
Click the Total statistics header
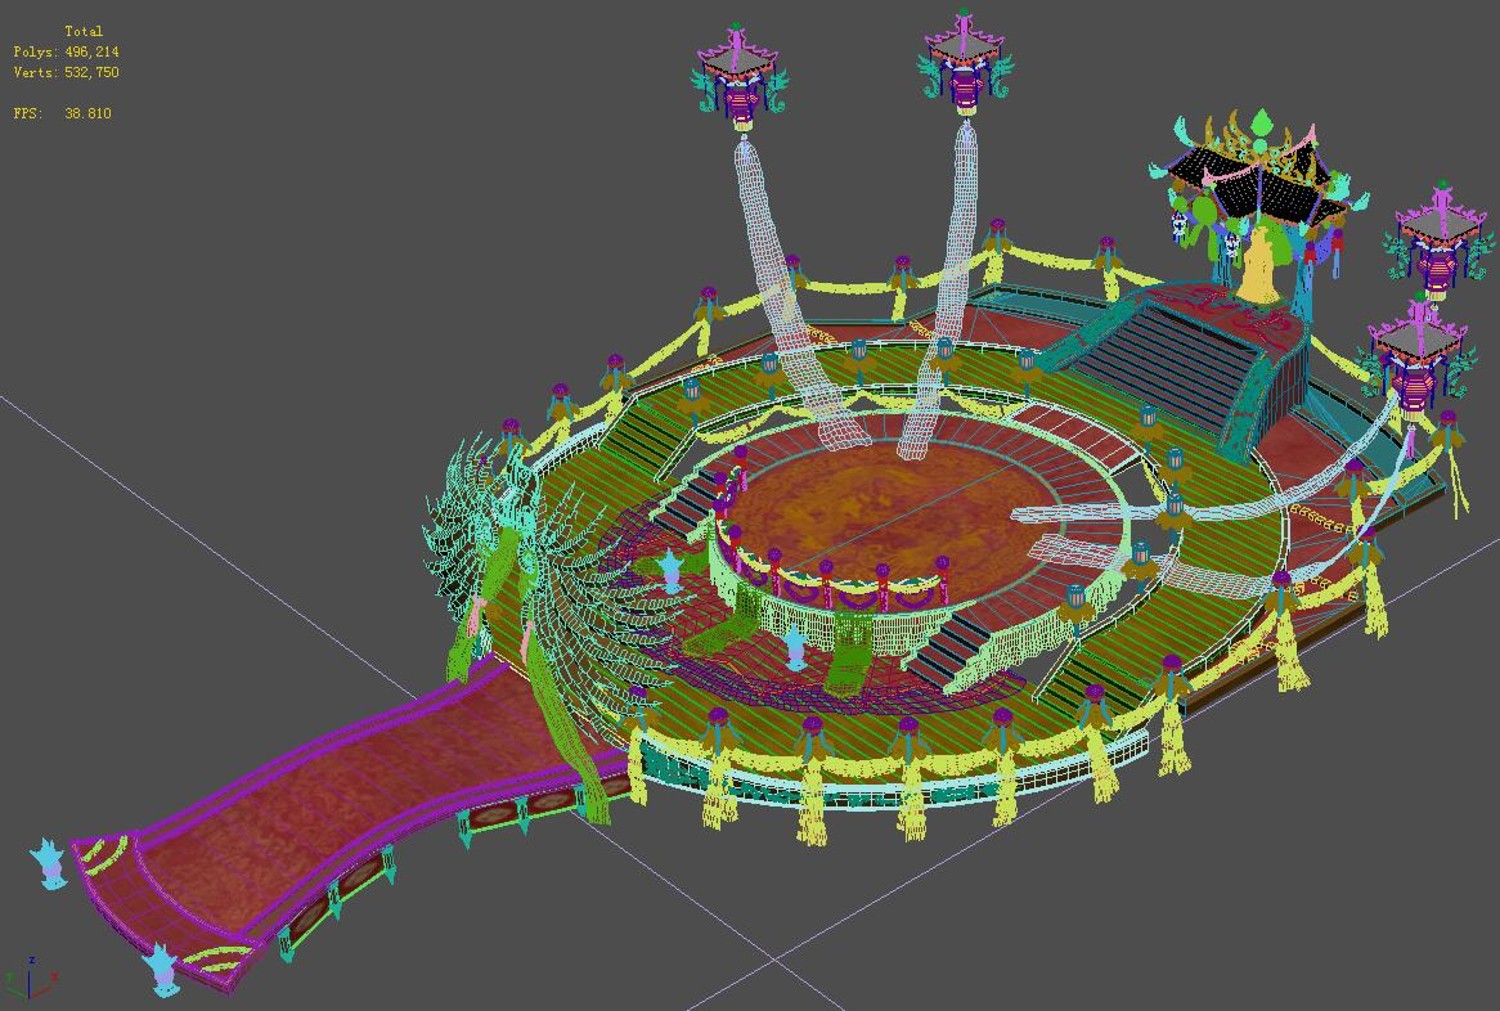(84, 31)
